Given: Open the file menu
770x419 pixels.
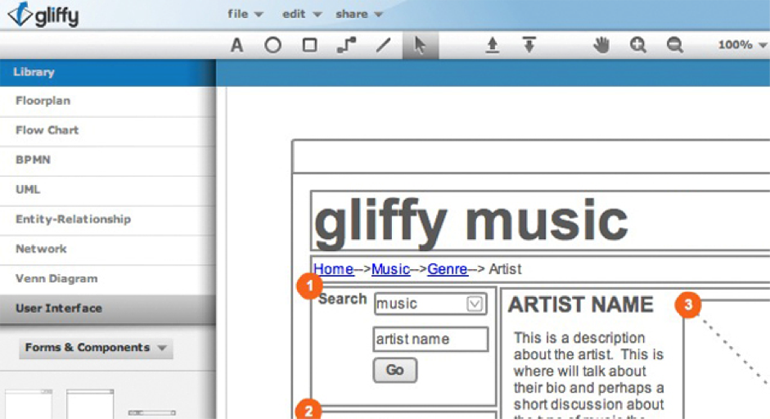Looking at the screenshot, I should pos(245,14).
